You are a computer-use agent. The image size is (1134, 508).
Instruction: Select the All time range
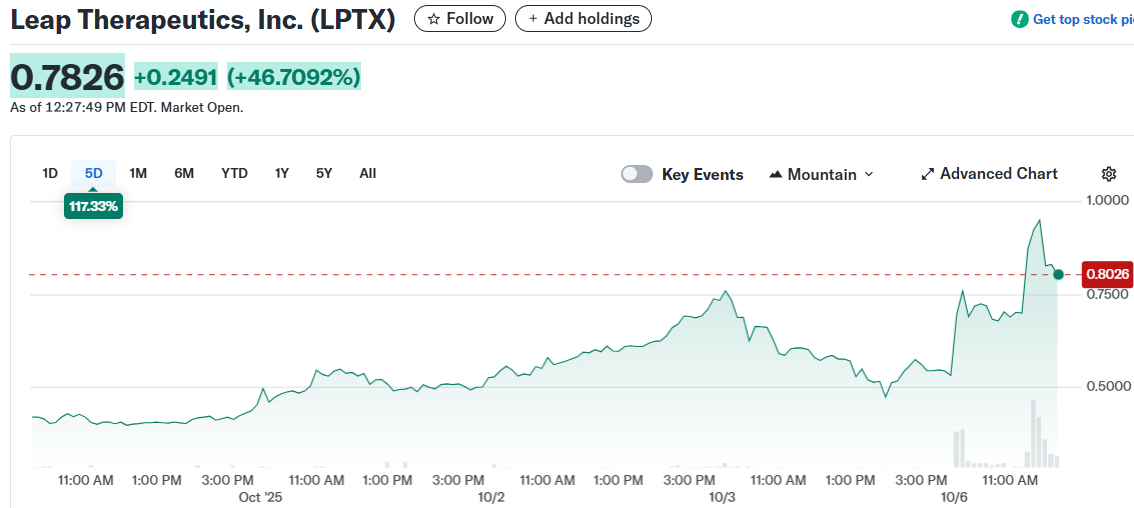368,173
